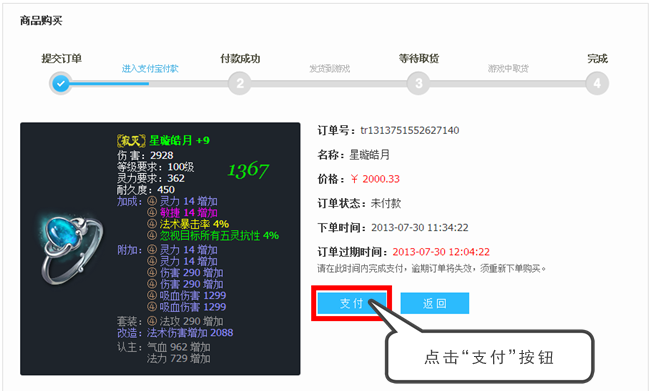Click the red price ¥ 2000.33
Viewport: 650px width, 391px height.
click(375, 179)
